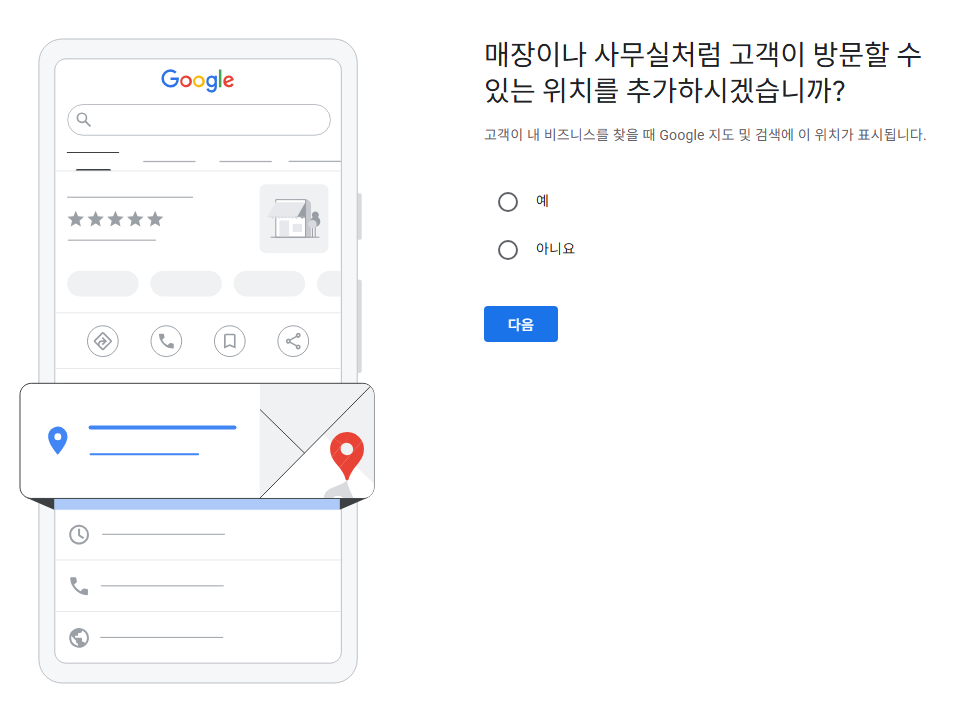This screenshot has height=717, width=959.
Task: Click the directions icon in the illustration
Action: tap(103, 341)
